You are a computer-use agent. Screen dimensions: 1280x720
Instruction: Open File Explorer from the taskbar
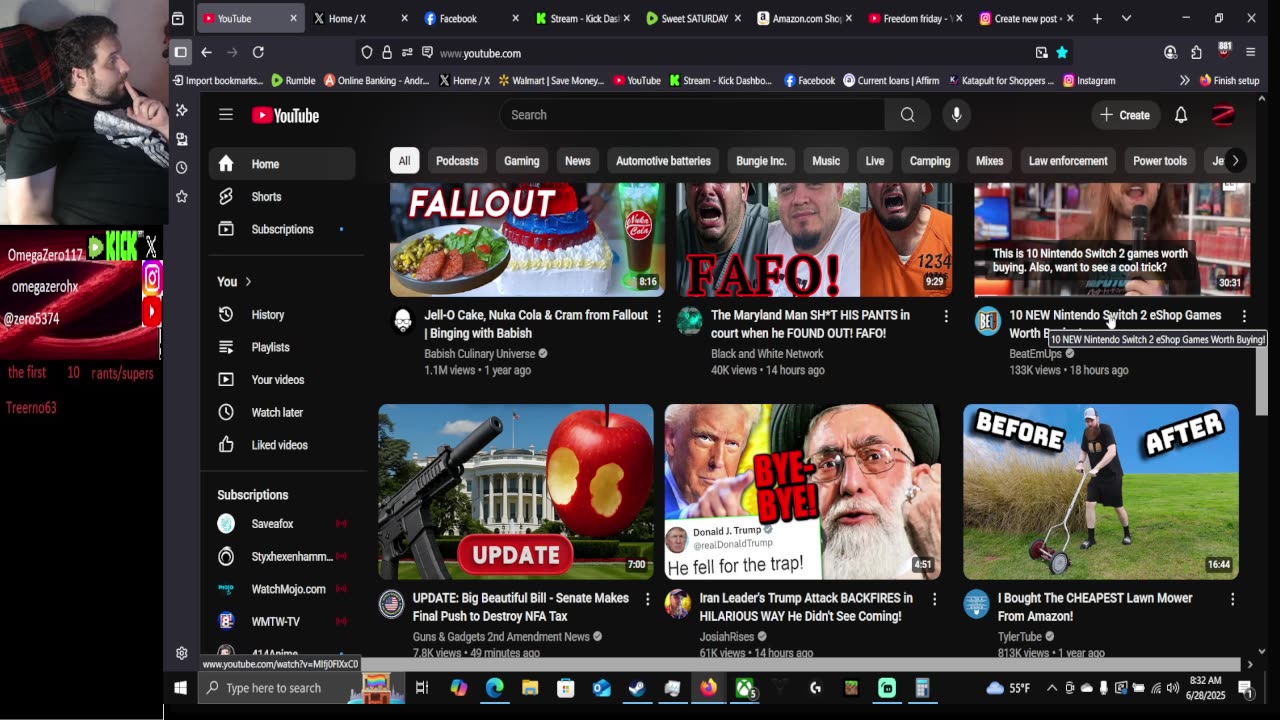click(x=530, y=688)
